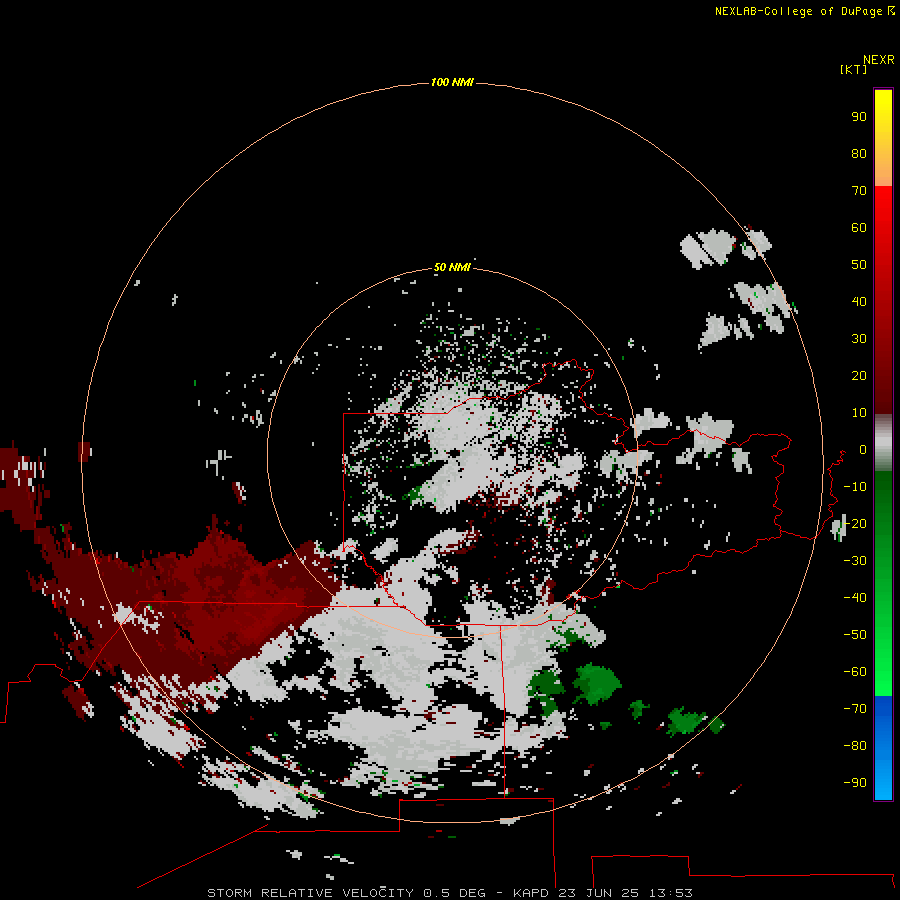The image size is (900, 900).
Task: Click the 70 knot scale label
Action: pyautogui.click(x=859, y=191)
